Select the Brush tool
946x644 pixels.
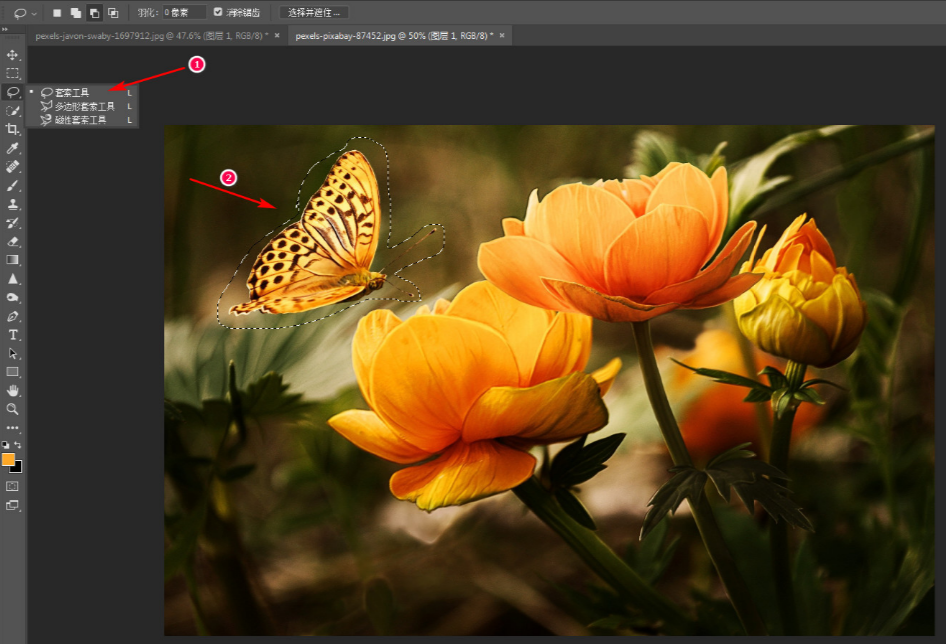point(12,185)
